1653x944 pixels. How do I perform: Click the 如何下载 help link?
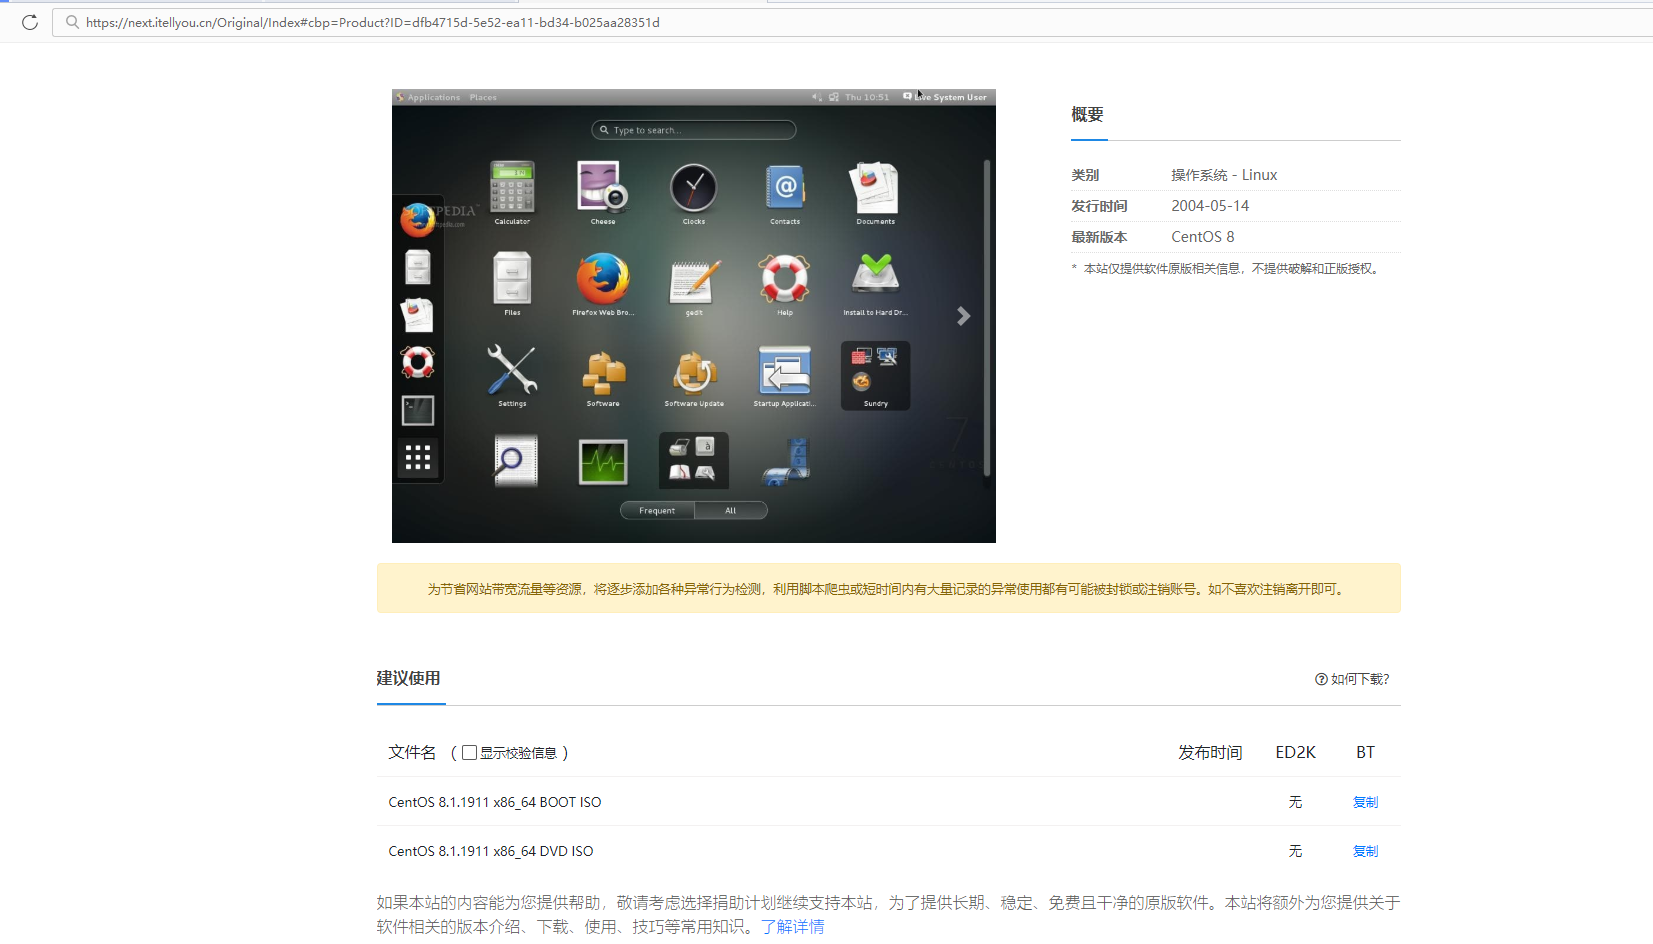click(1352, 679)
